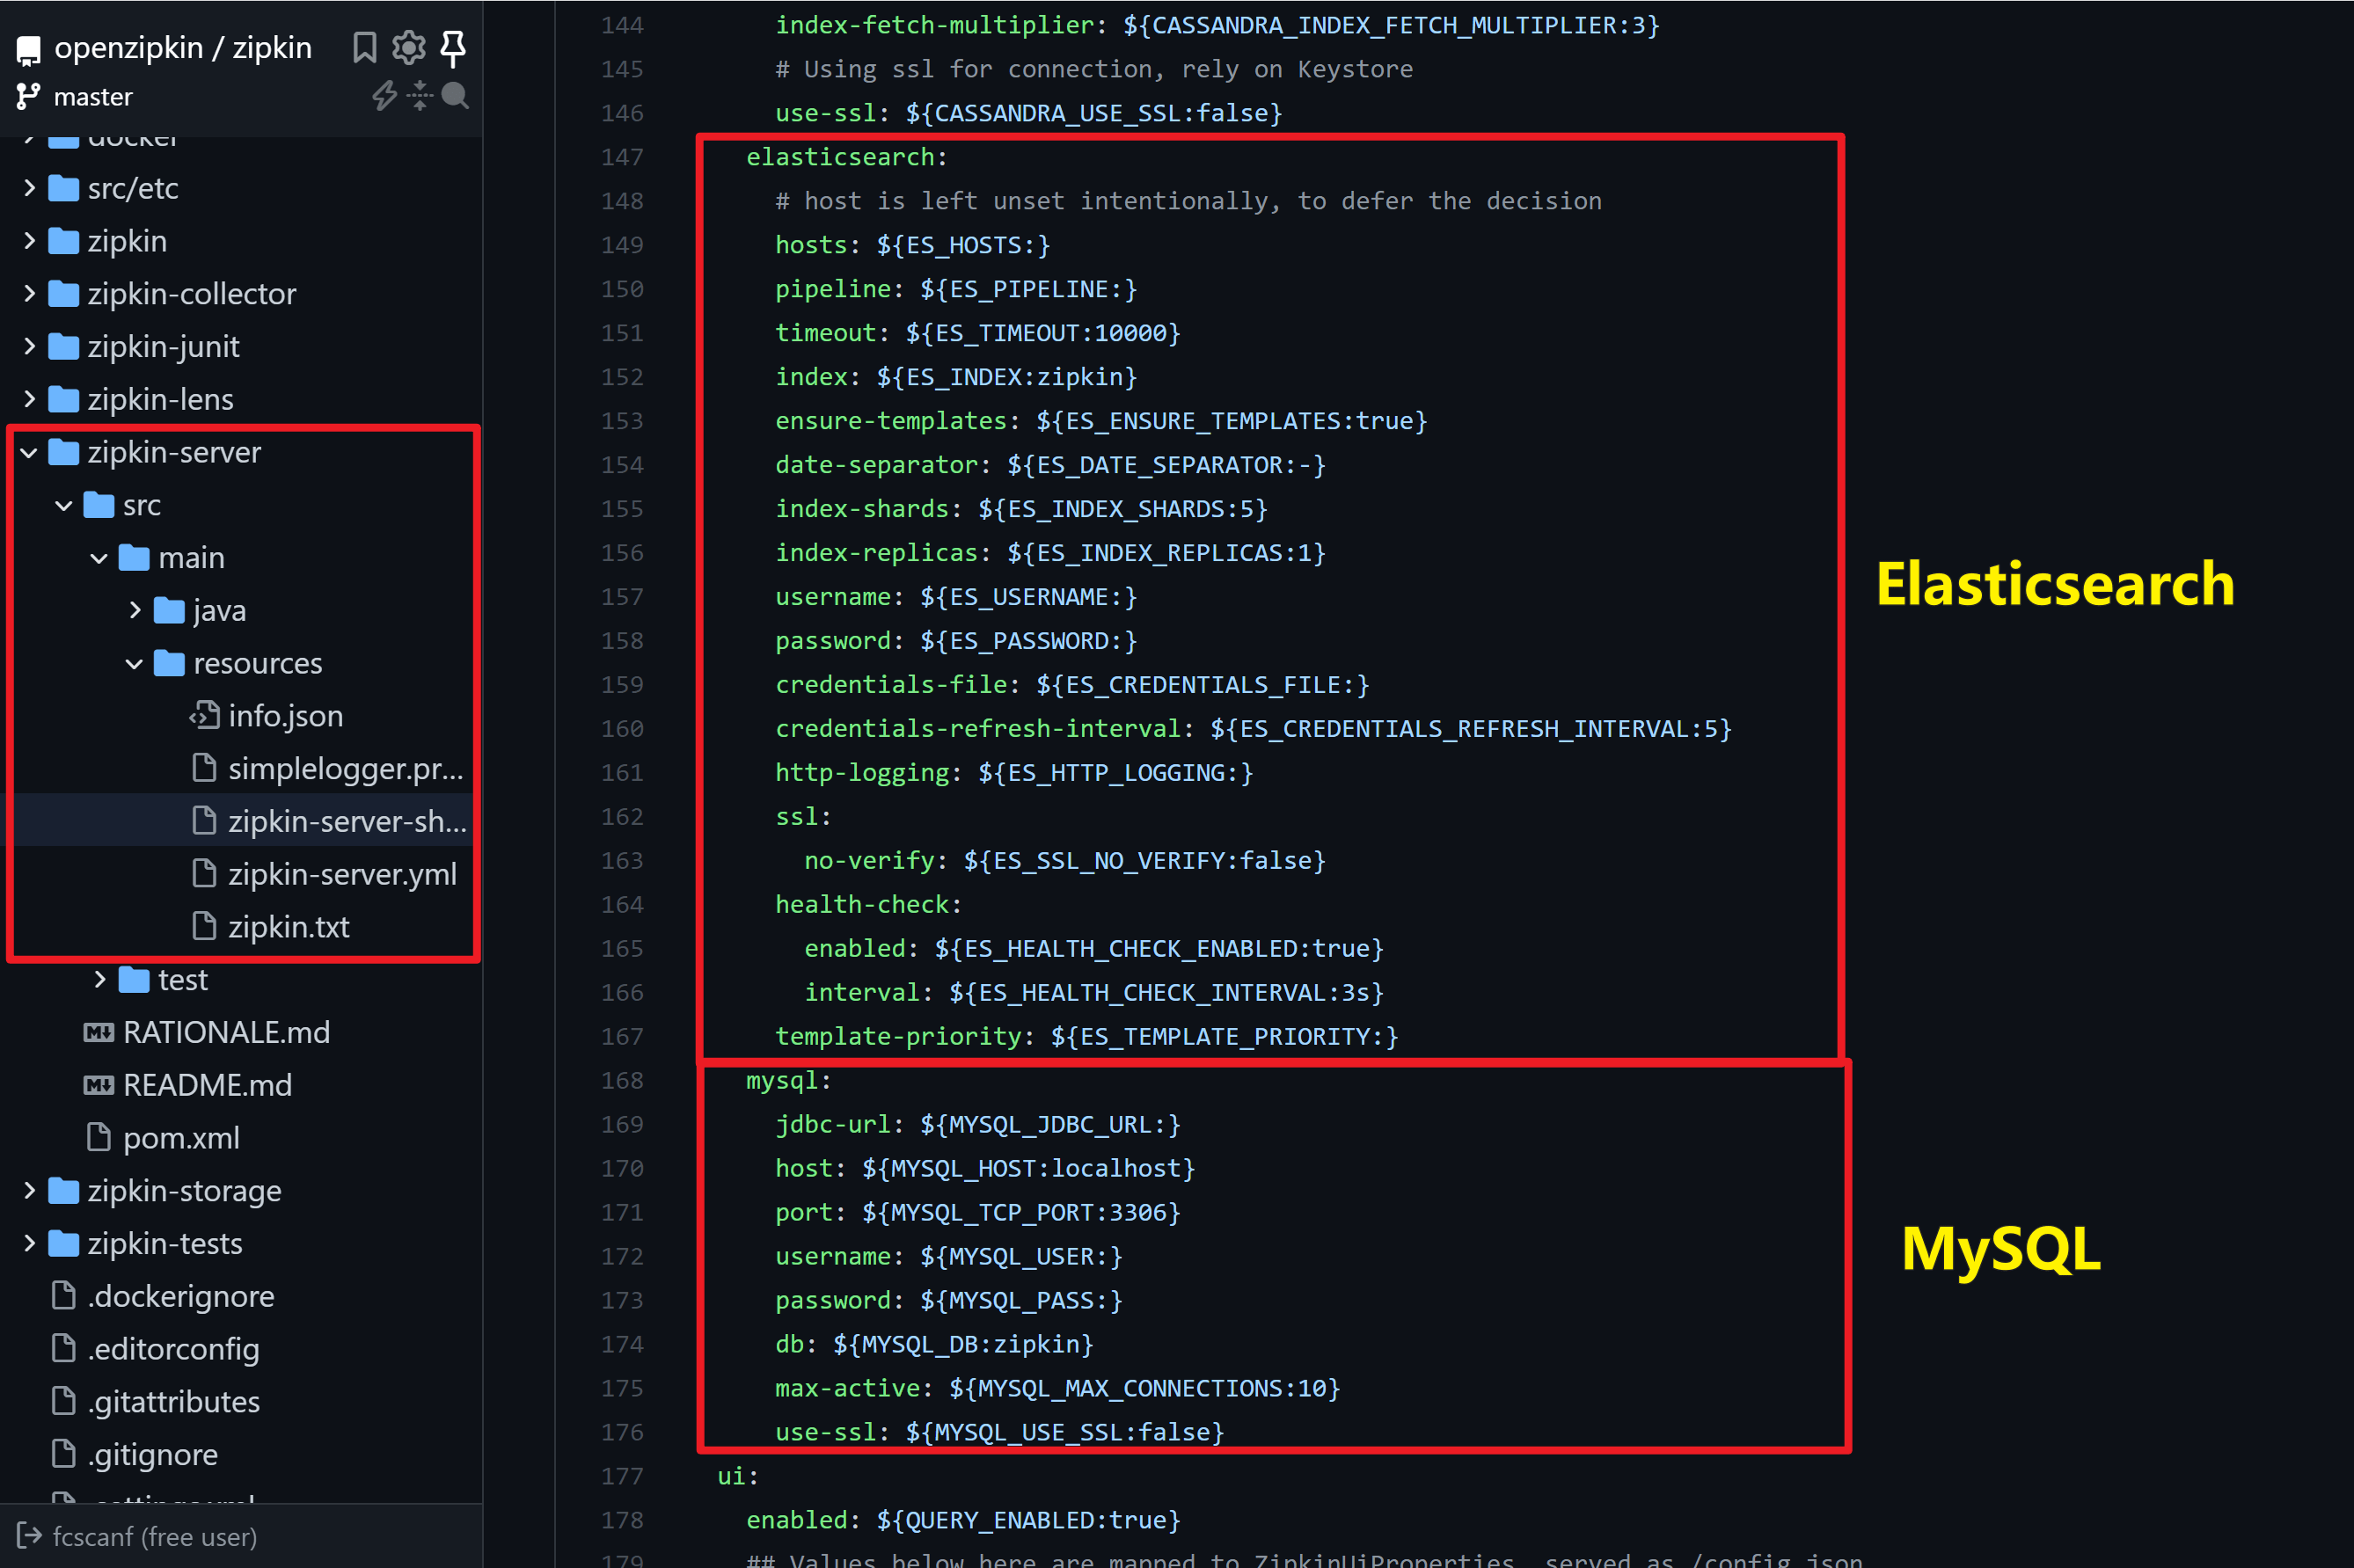Screen dimensions: 2354x1568
Task: Open zipkin-server.yml file
Action: click(341, 874)
